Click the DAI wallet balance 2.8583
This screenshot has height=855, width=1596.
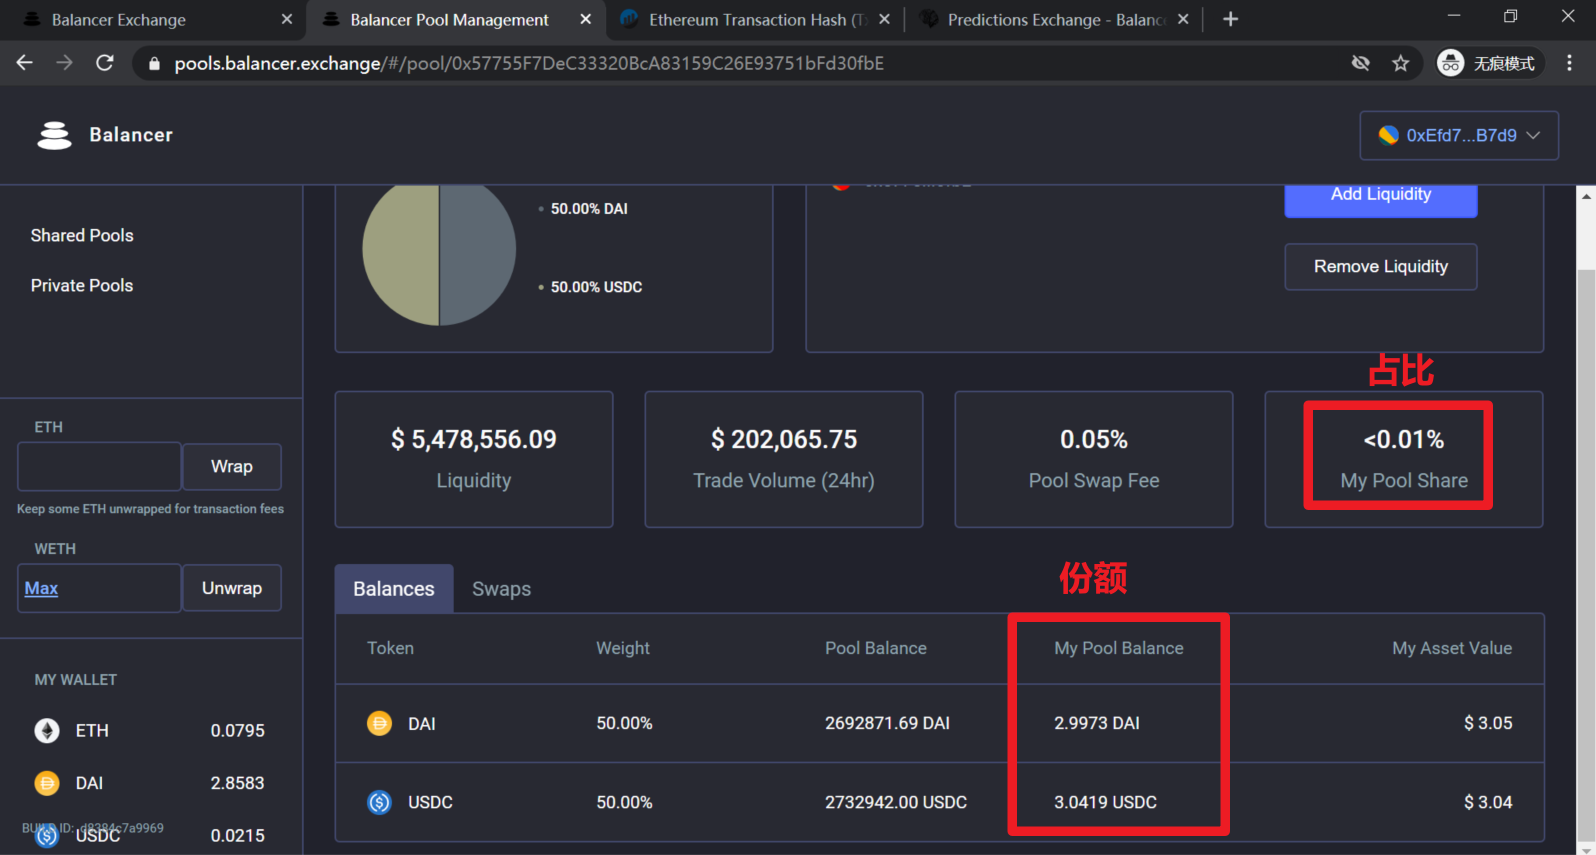[x=238, y=783]
